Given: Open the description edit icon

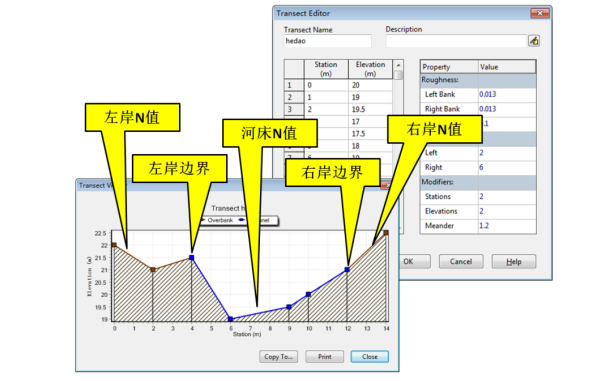Looking at the screenshot, I should 534,40.
